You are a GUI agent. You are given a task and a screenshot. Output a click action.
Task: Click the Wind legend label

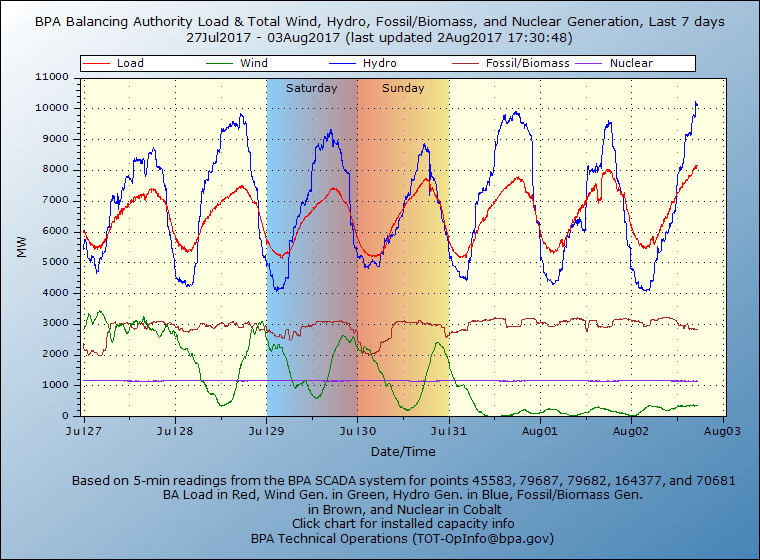point(254,63)
